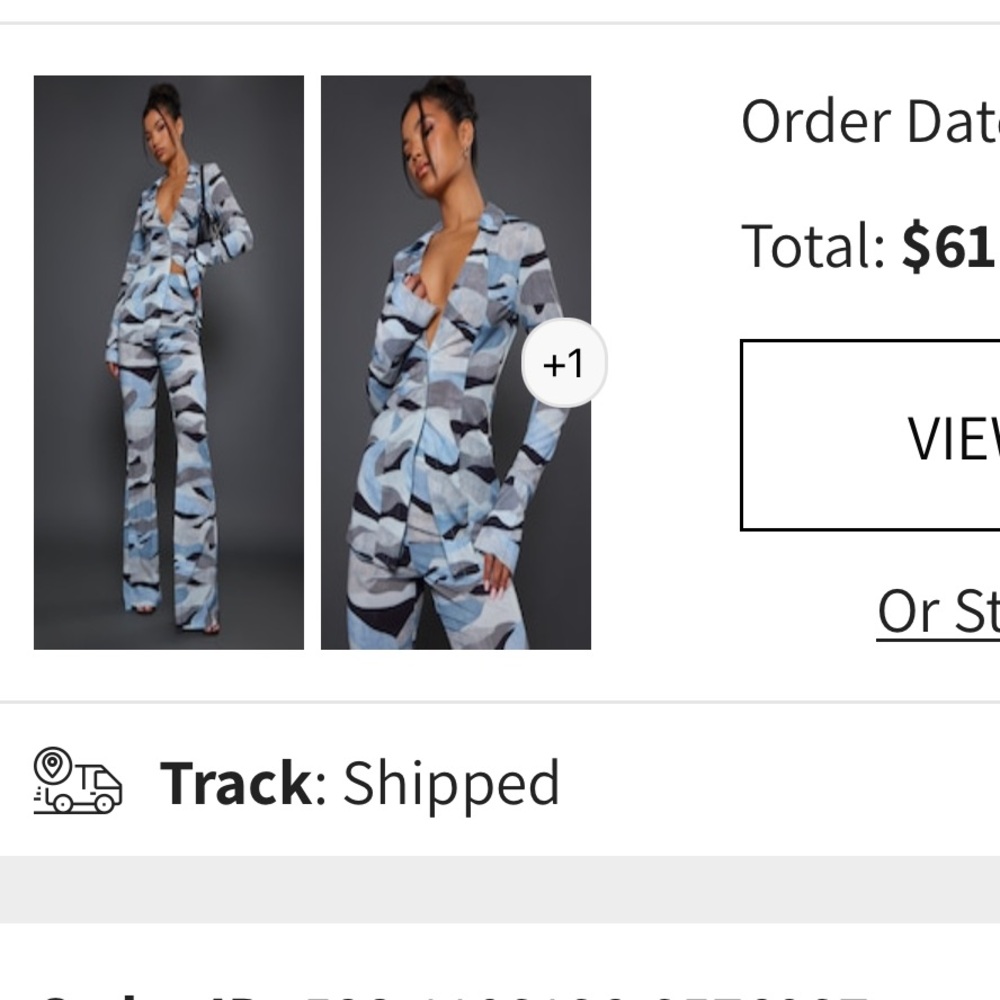Open the first product outfit thumbnail

170,360
